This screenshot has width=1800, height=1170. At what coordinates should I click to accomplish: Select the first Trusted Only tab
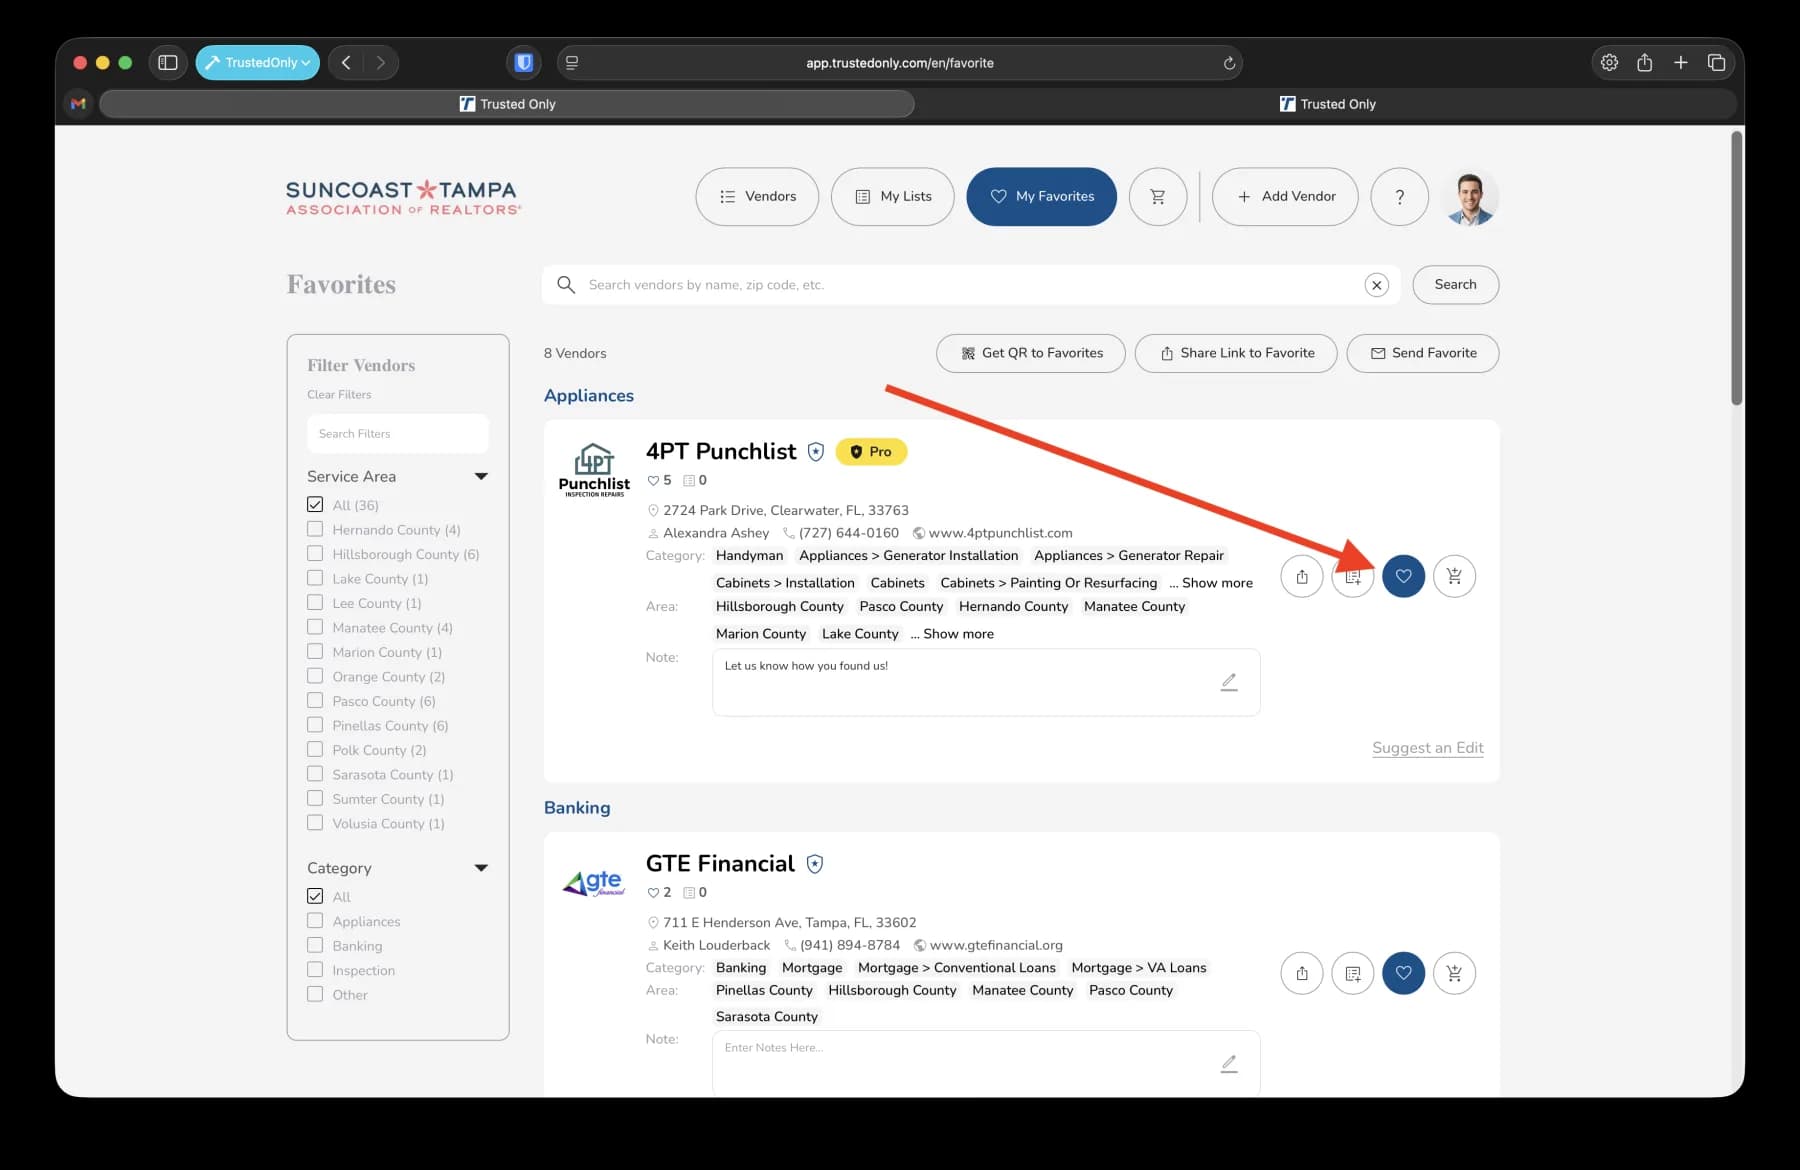point(507,104)
